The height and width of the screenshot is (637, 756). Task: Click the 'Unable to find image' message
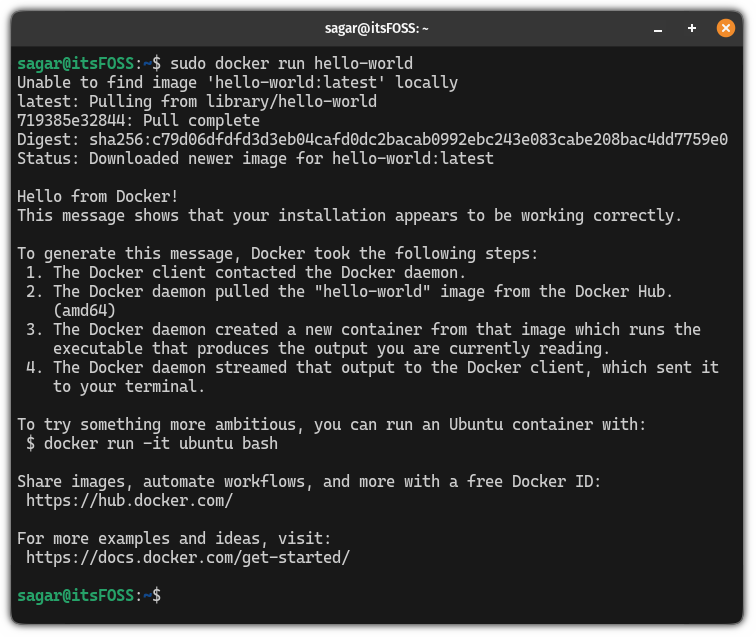[x=237, y=83]
